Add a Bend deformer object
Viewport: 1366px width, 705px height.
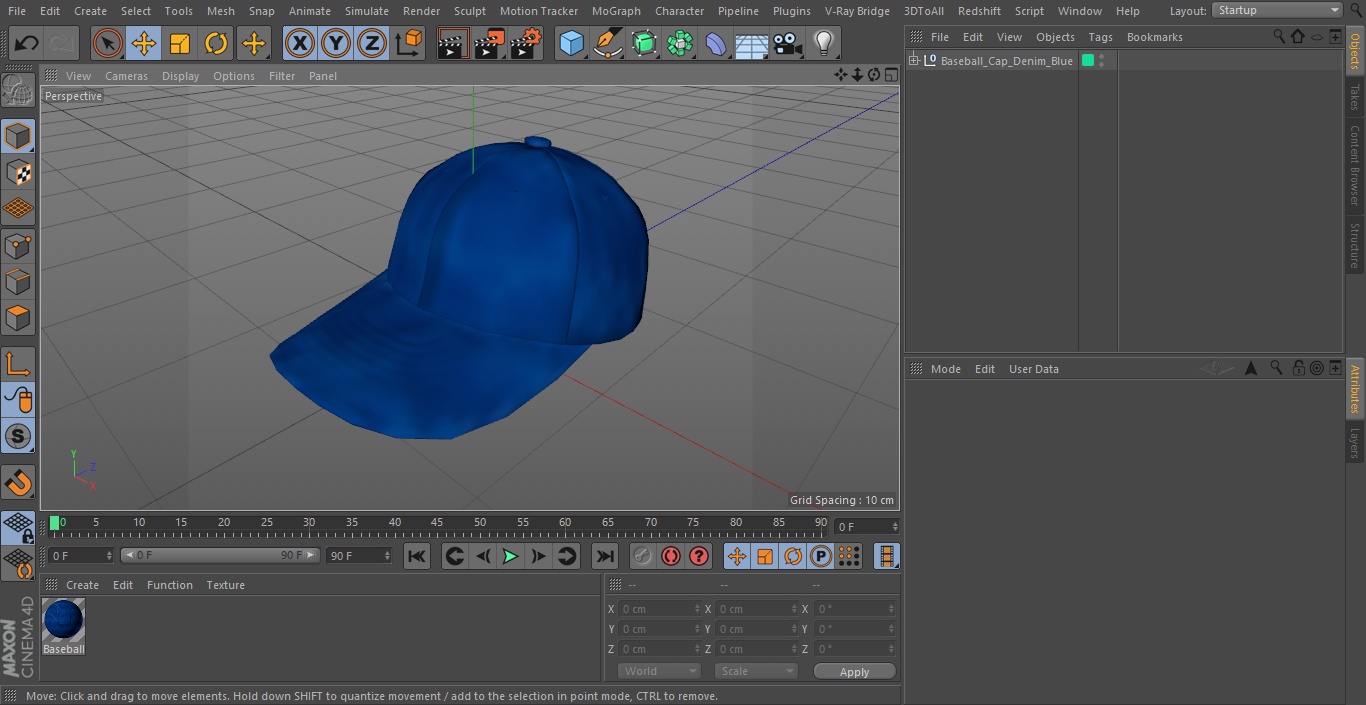pos(716,44)
